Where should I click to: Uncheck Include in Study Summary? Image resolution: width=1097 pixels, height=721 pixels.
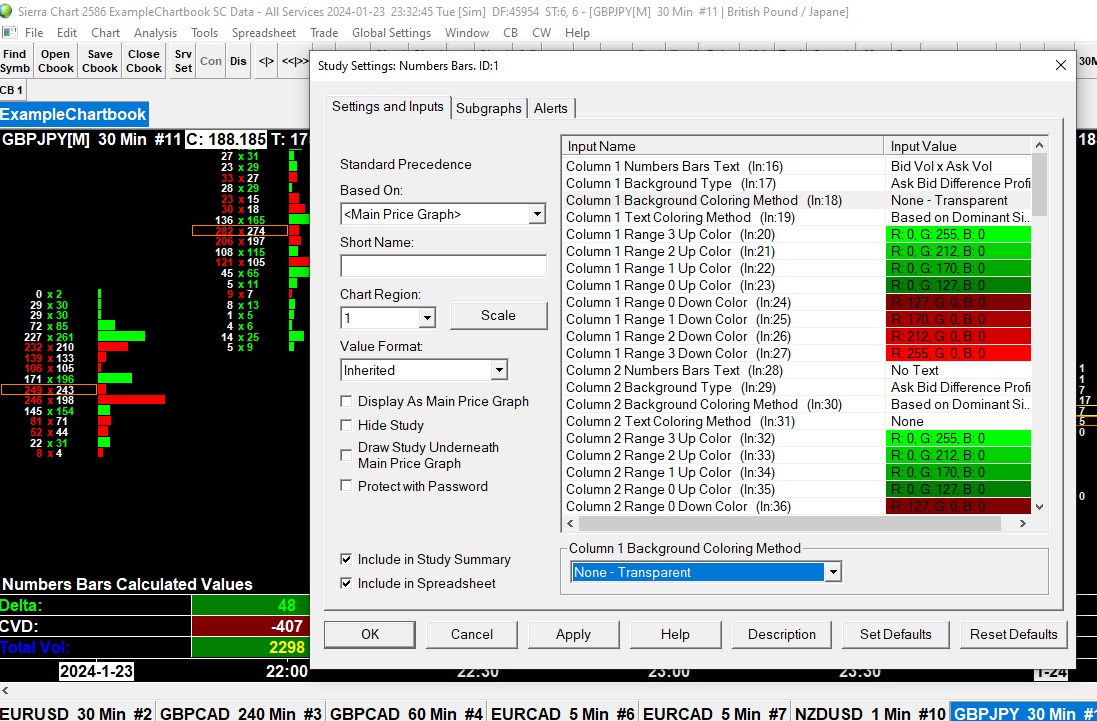coord(346,559)
